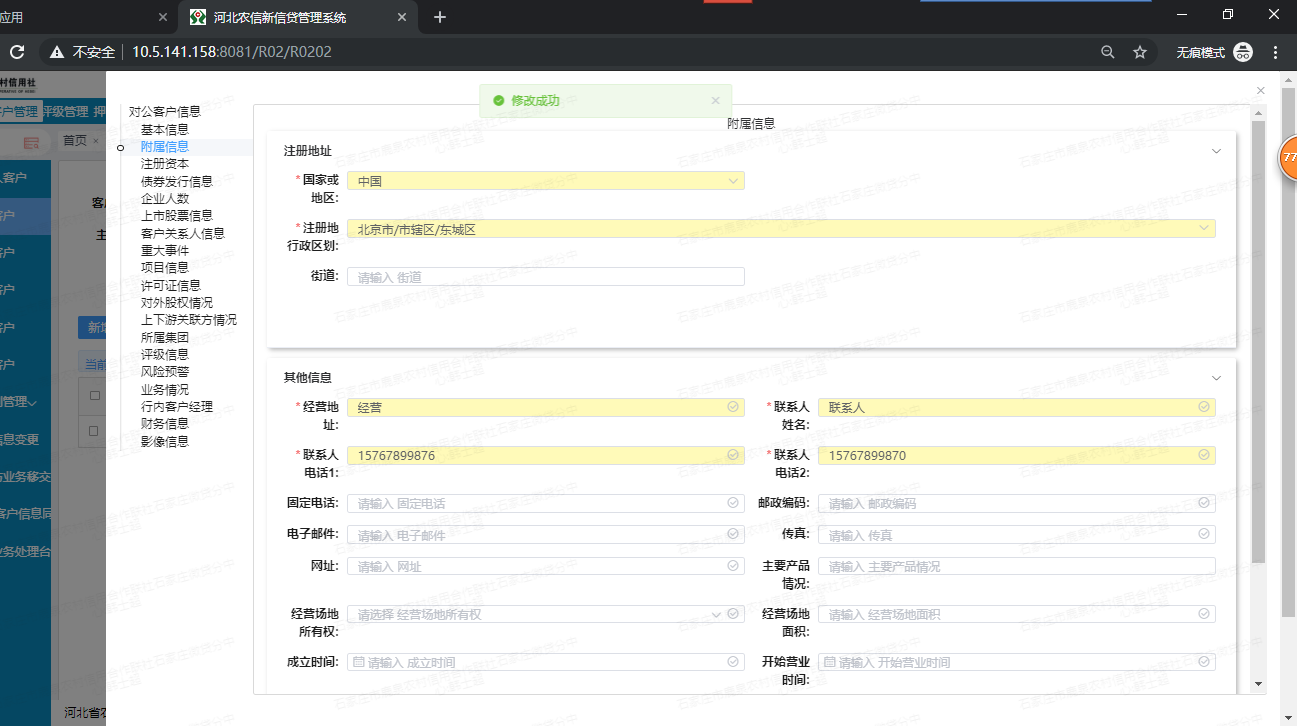The width and height of the screenshot is (1297, 726).
Task: Open 注册资本 in the navigation tree
Action: tap(164, 164)
